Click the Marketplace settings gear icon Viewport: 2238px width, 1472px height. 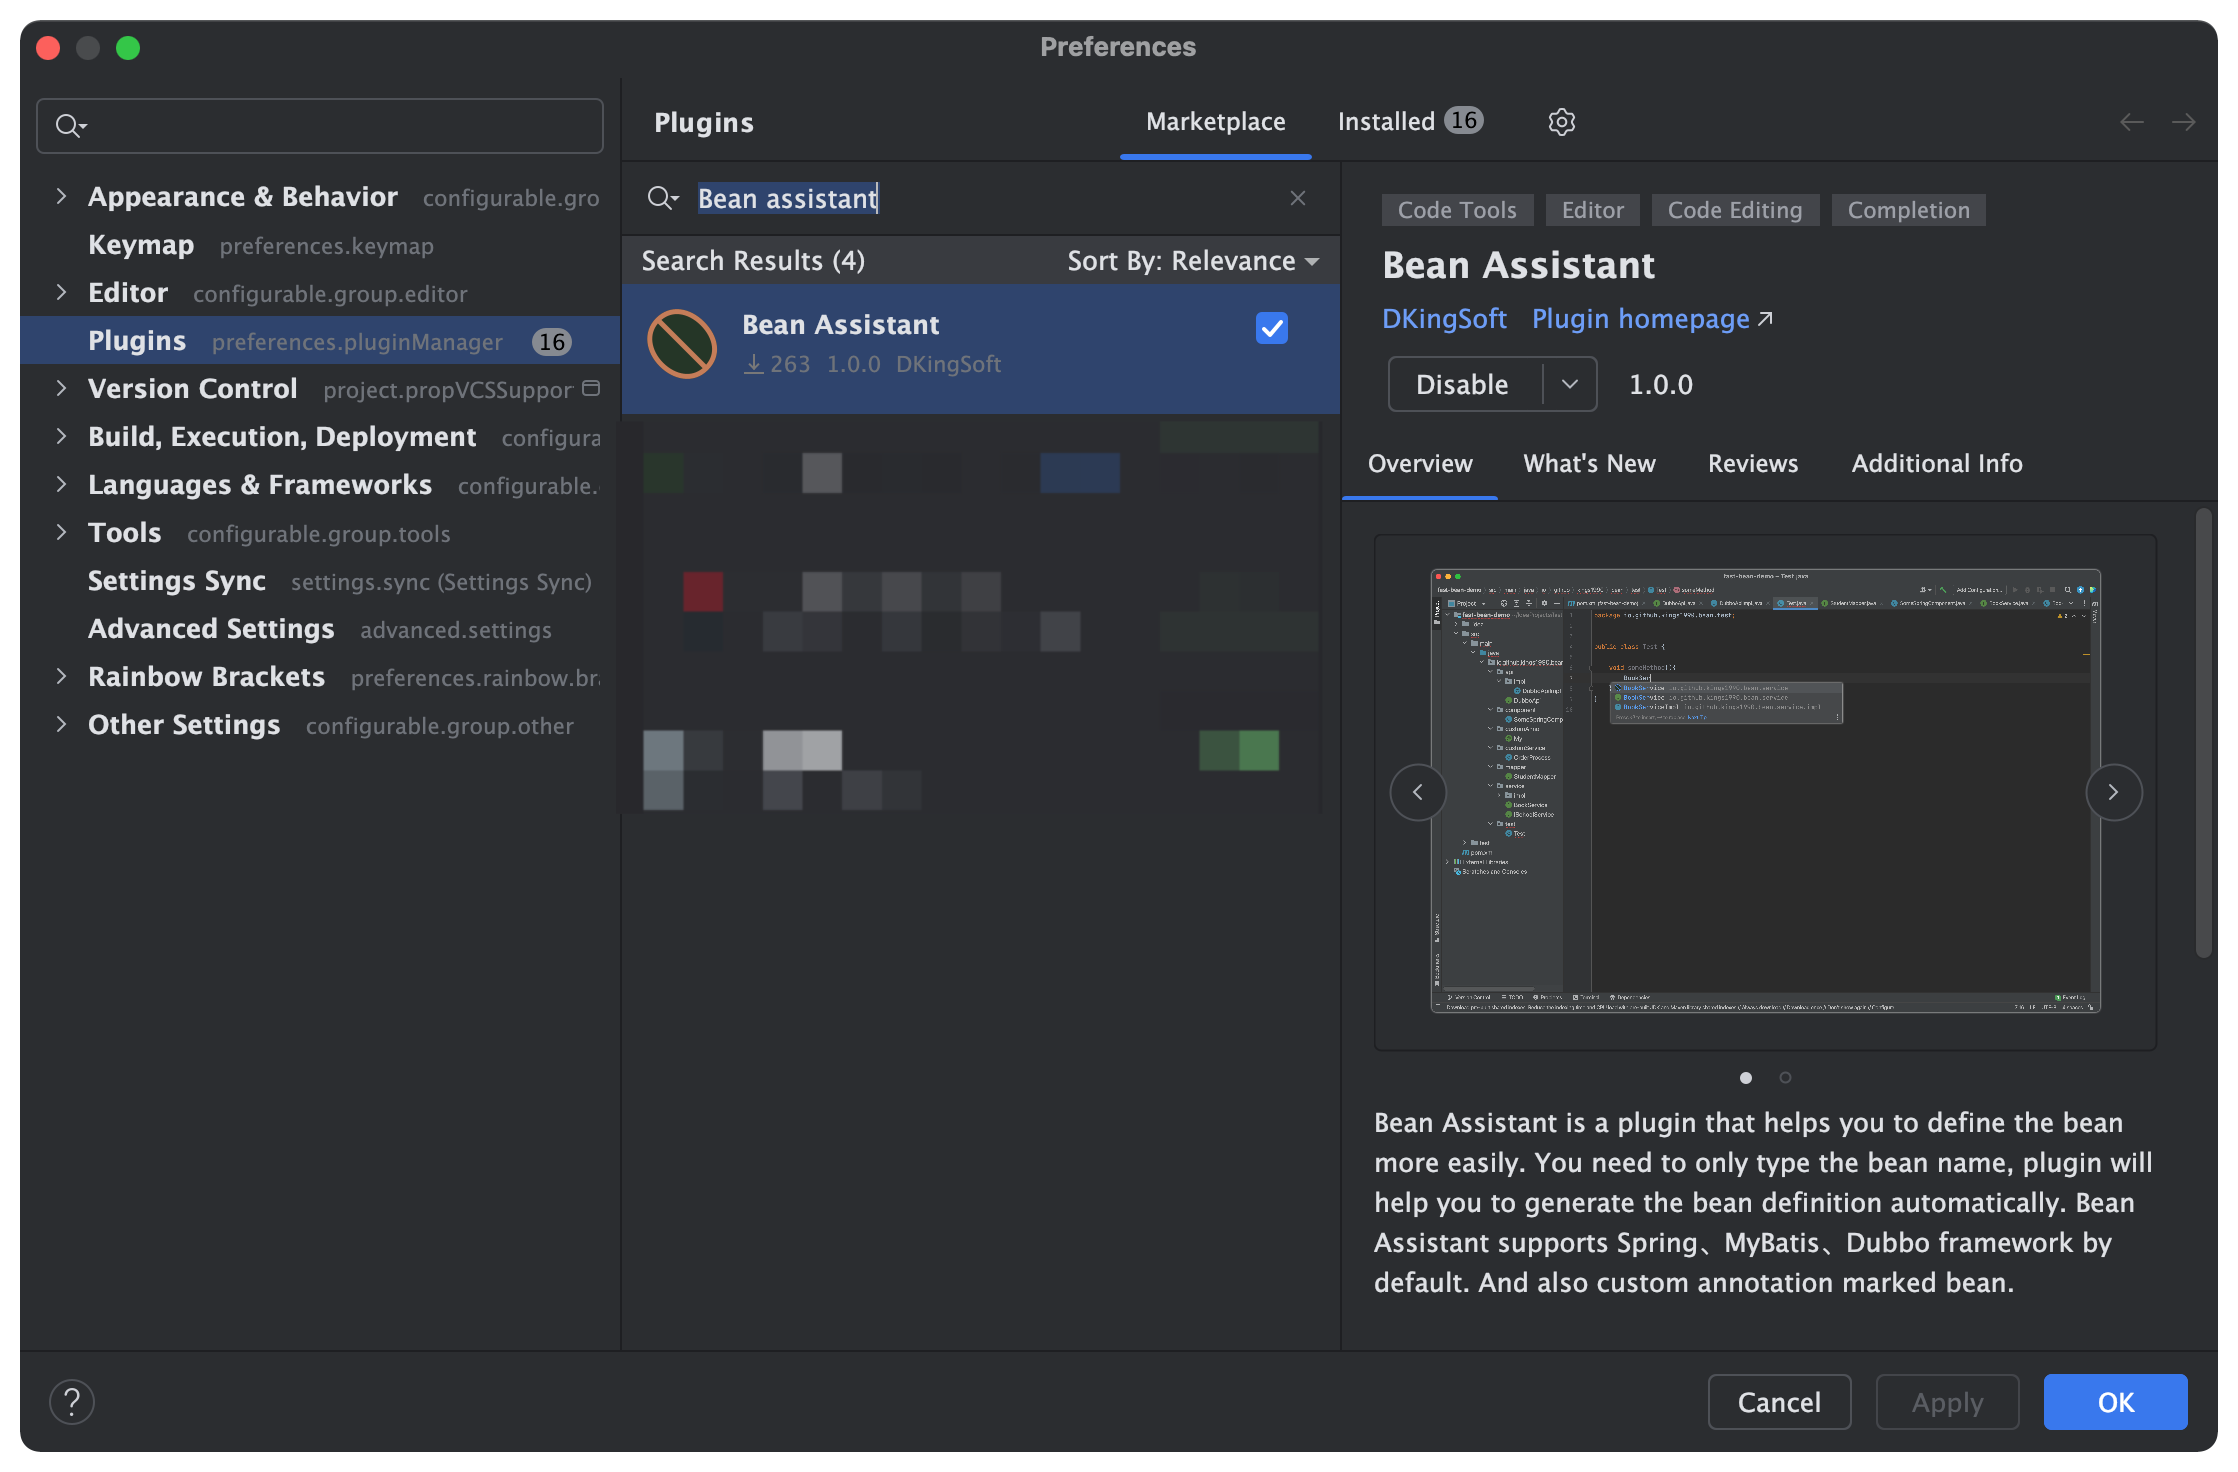point(1562,120)
